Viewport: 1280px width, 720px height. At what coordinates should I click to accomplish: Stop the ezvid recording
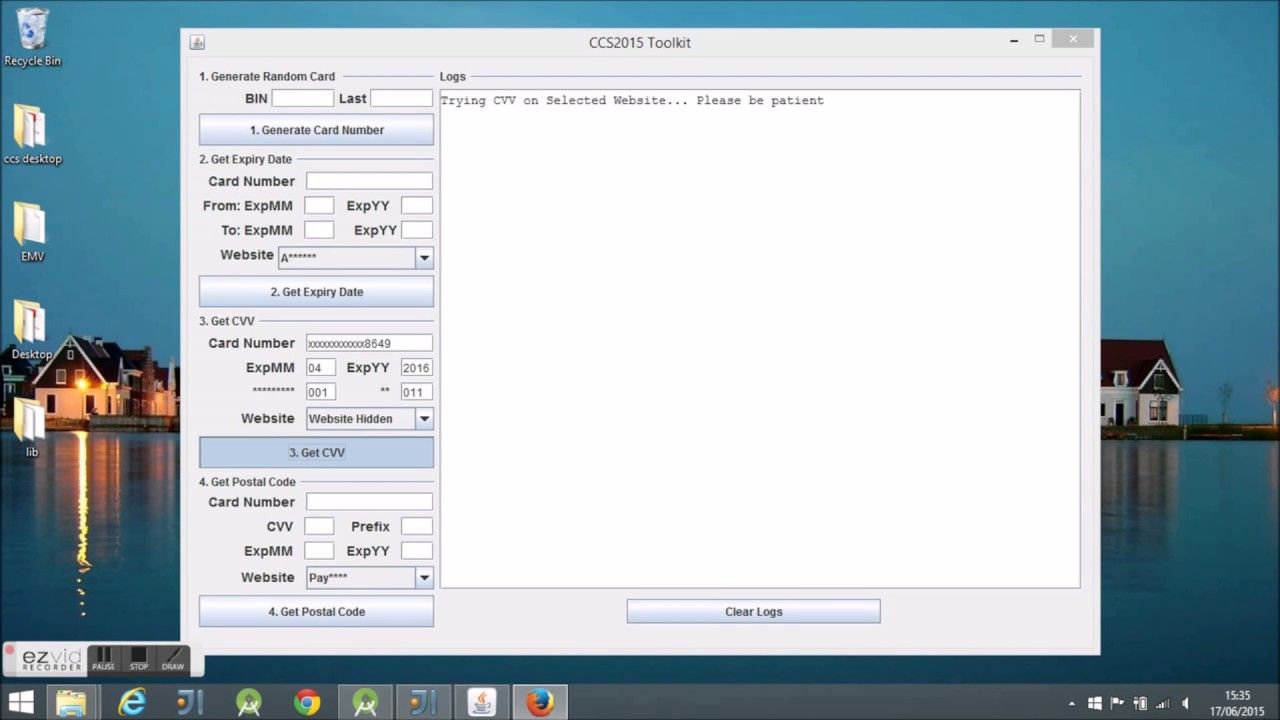coord(138,659)
